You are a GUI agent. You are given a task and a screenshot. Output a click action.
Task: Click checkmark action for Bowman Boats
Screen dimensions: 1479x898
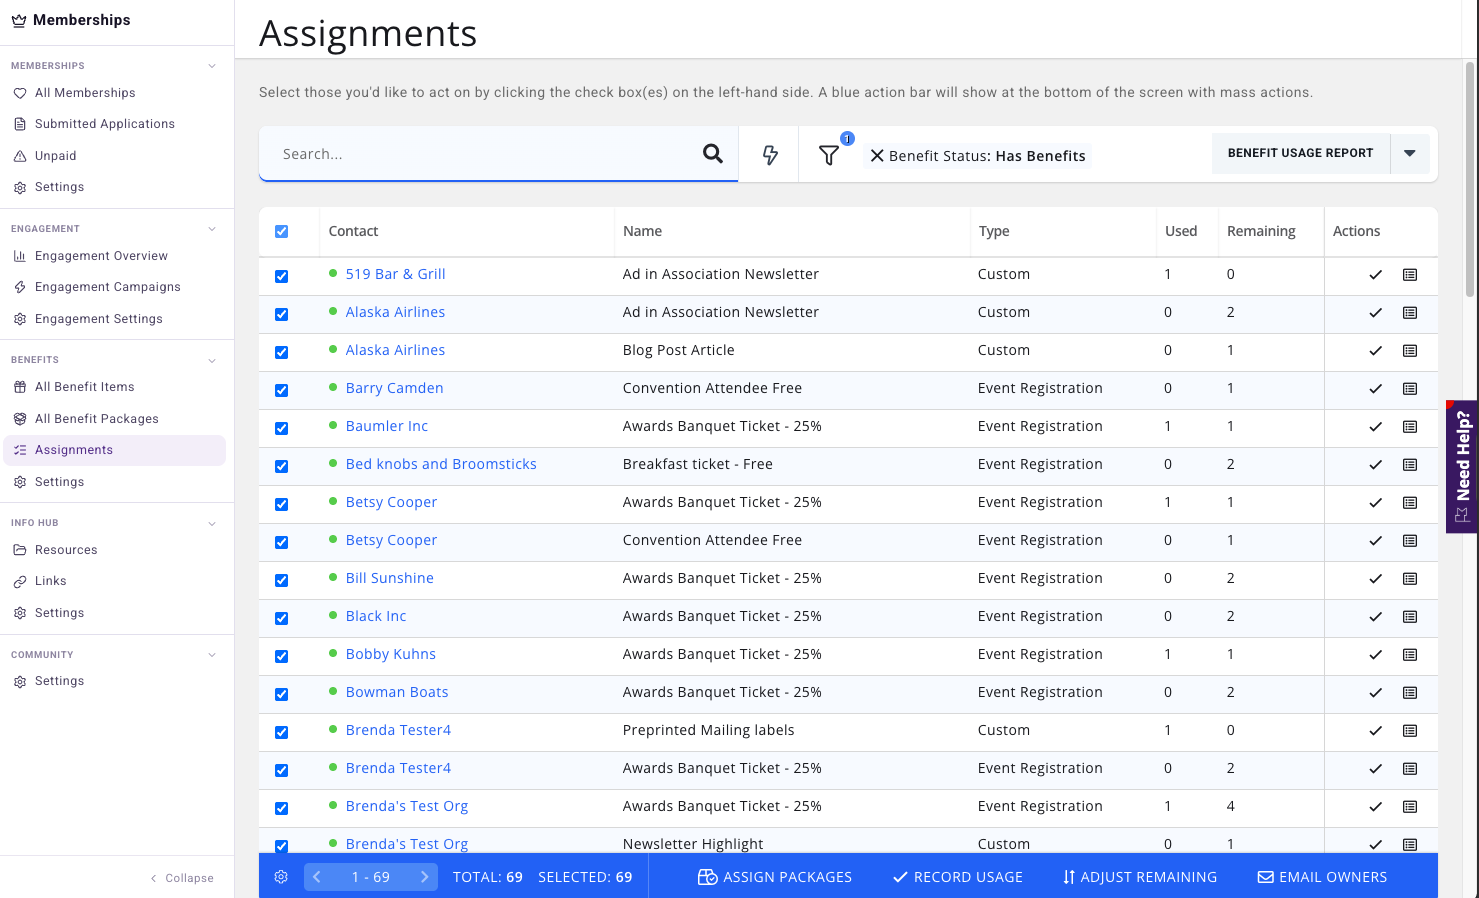tap(1376, 693)
